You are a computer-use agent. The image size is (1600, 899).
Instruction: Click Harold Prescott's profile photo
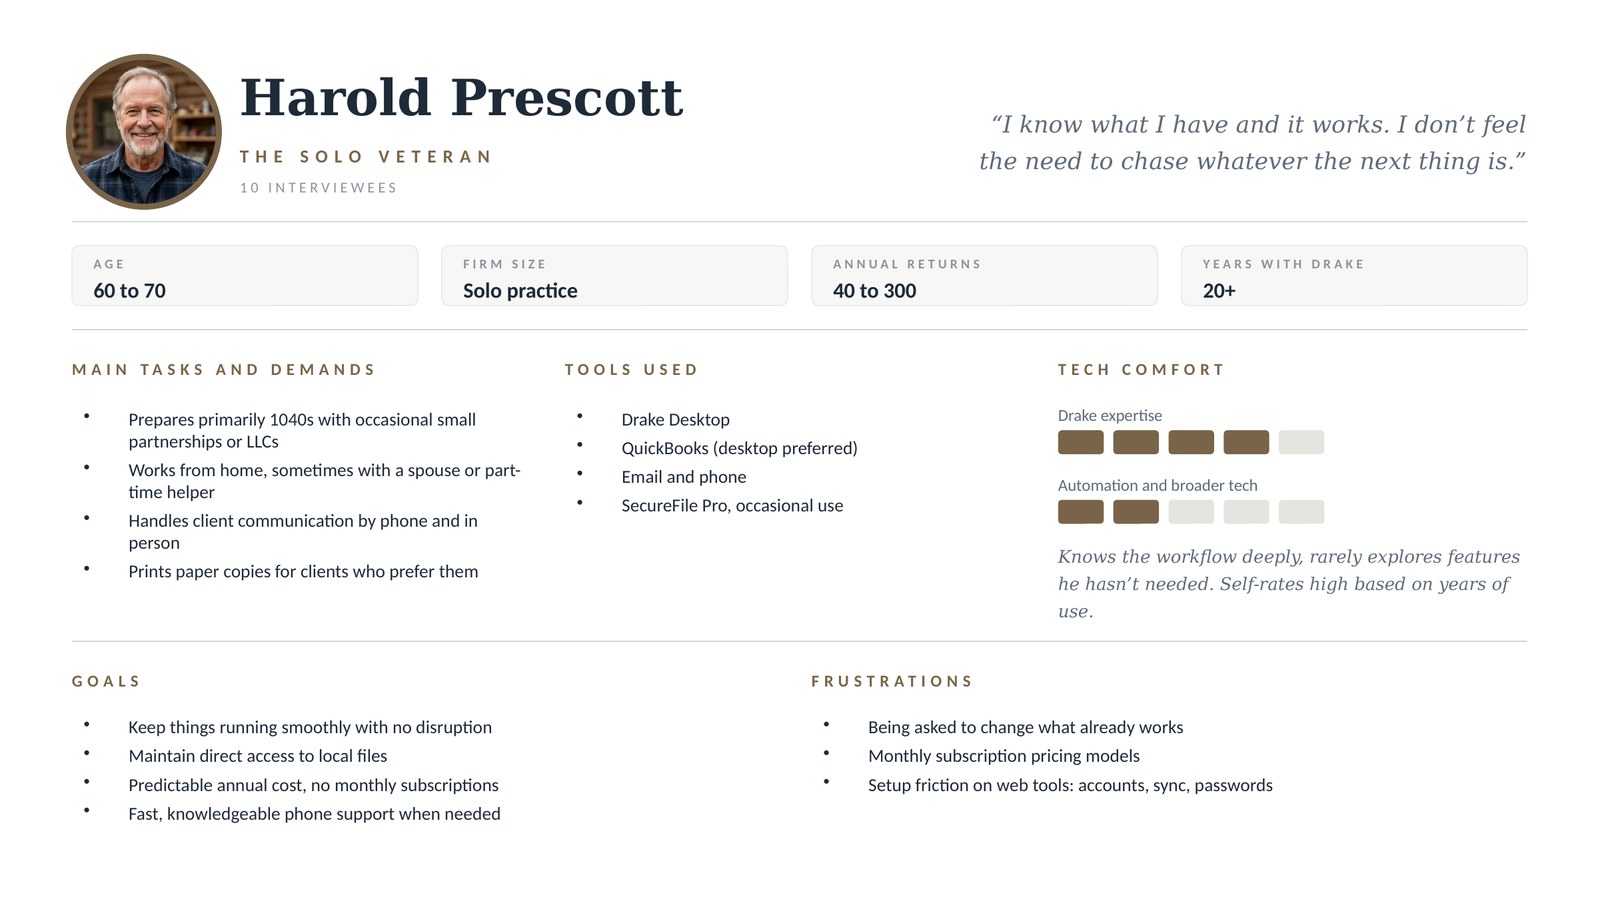click(144, 131)
